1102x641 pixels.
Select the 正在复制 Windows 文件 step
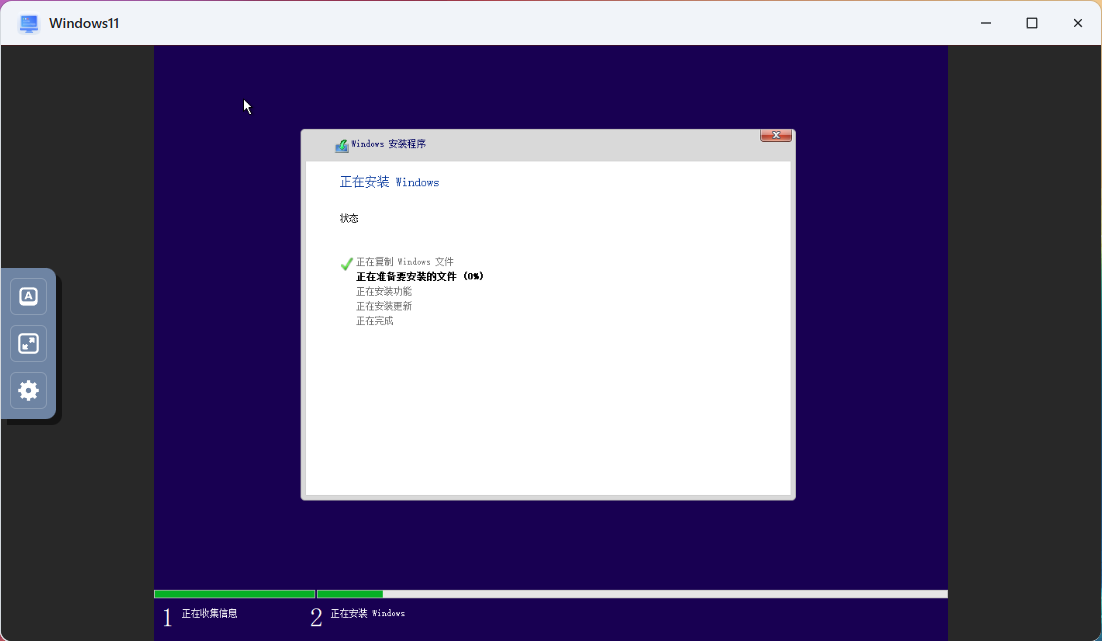pyautogui.click(x=405, y=261)
